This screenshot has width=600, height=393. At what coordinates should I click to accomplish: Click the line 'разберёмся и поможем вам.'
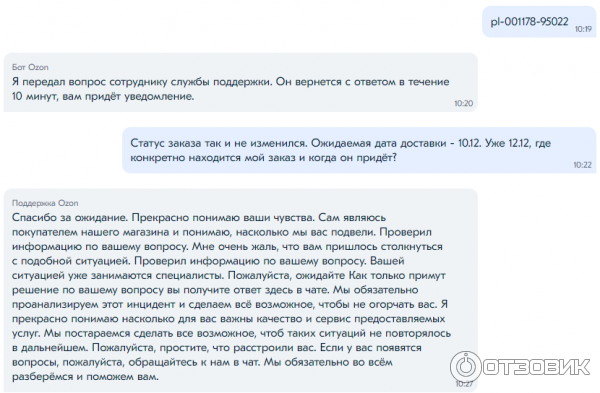85,377
